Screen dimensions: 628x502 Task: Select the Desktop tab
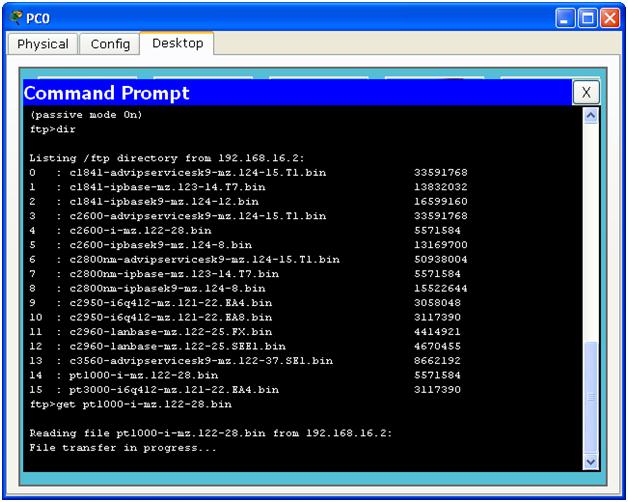pyautogui.click(x=177, y=43)
